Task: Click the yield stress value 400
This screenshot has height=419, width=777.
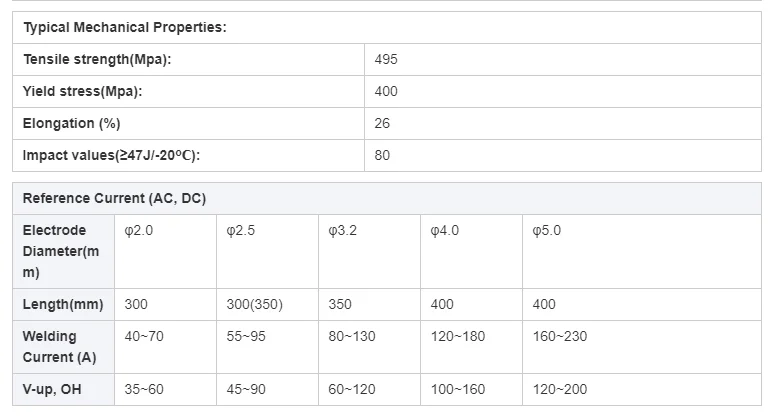Action: (386, 91)
